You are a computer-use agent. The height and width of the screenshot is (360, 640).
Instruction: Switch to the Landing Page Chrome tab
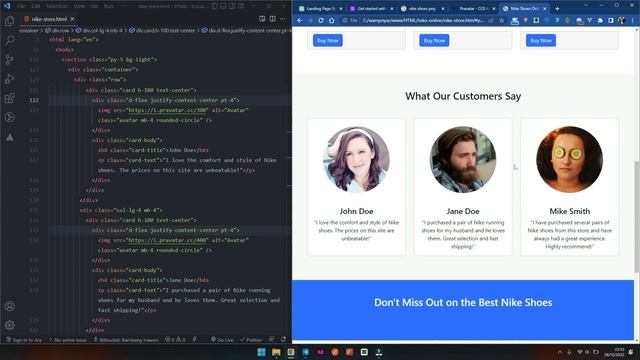coord(321,9)
